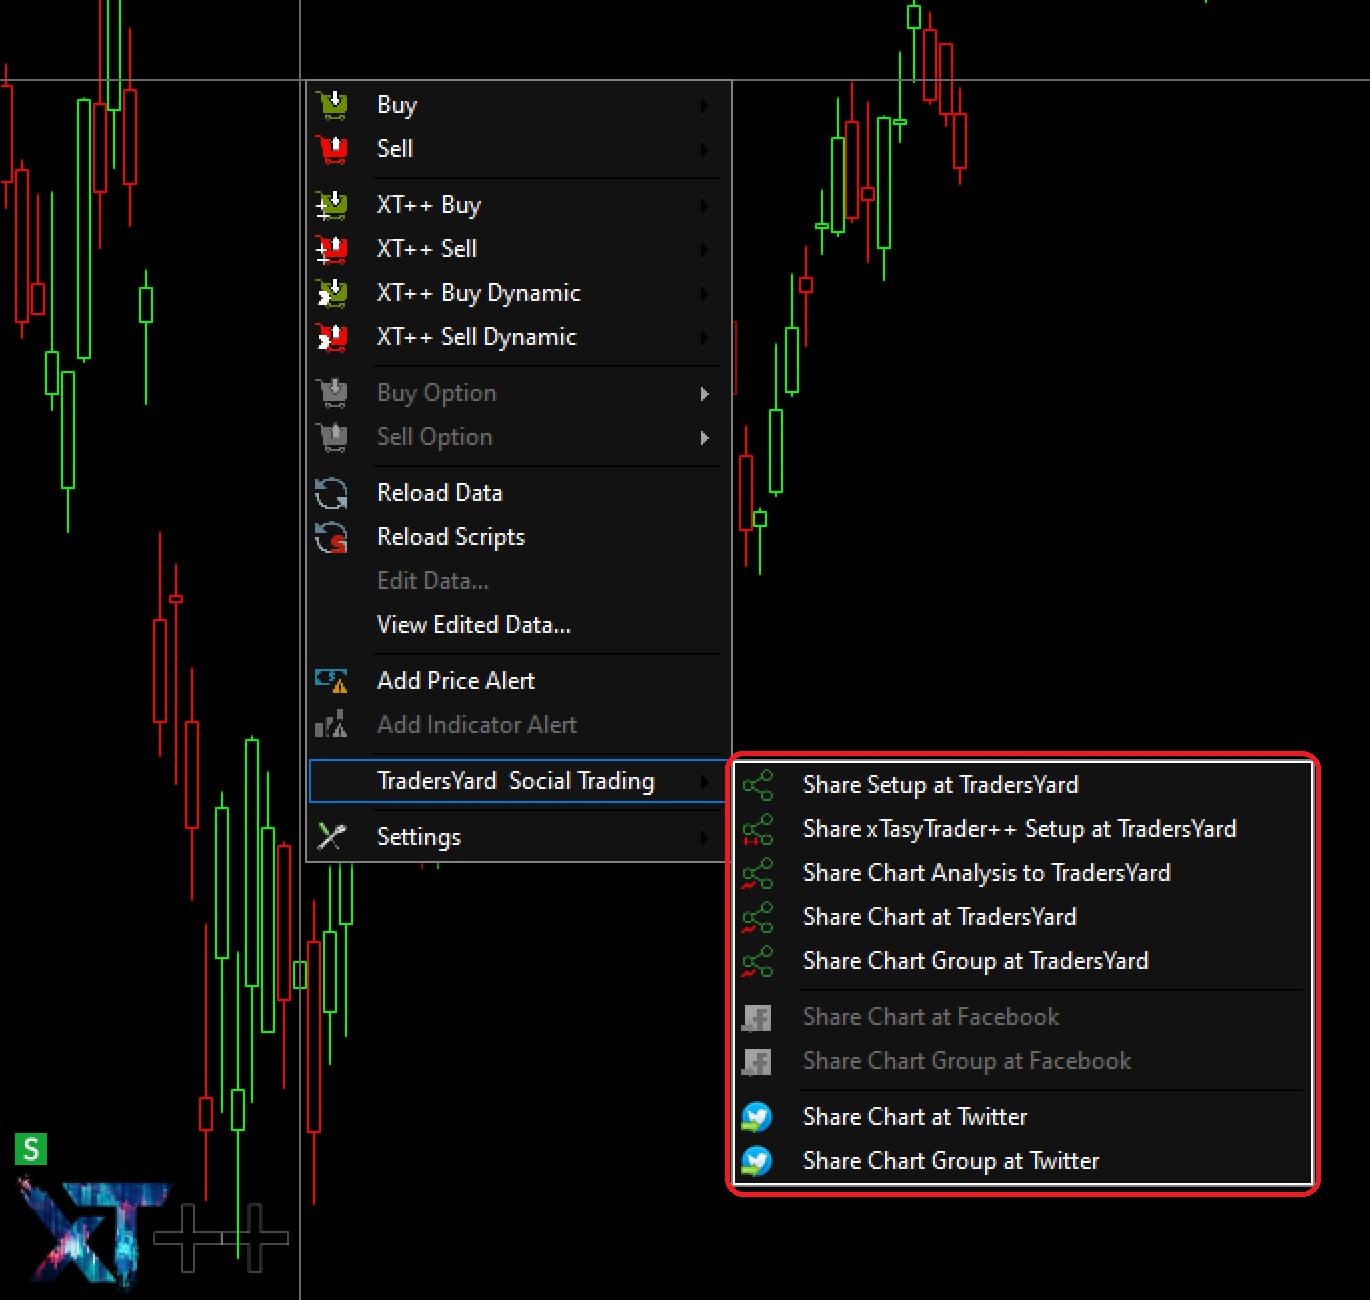Image resolution: width=1370 pixels, height=1300 pixels.
Task: Open the Settings menu entry
Action: pos(518,837)
